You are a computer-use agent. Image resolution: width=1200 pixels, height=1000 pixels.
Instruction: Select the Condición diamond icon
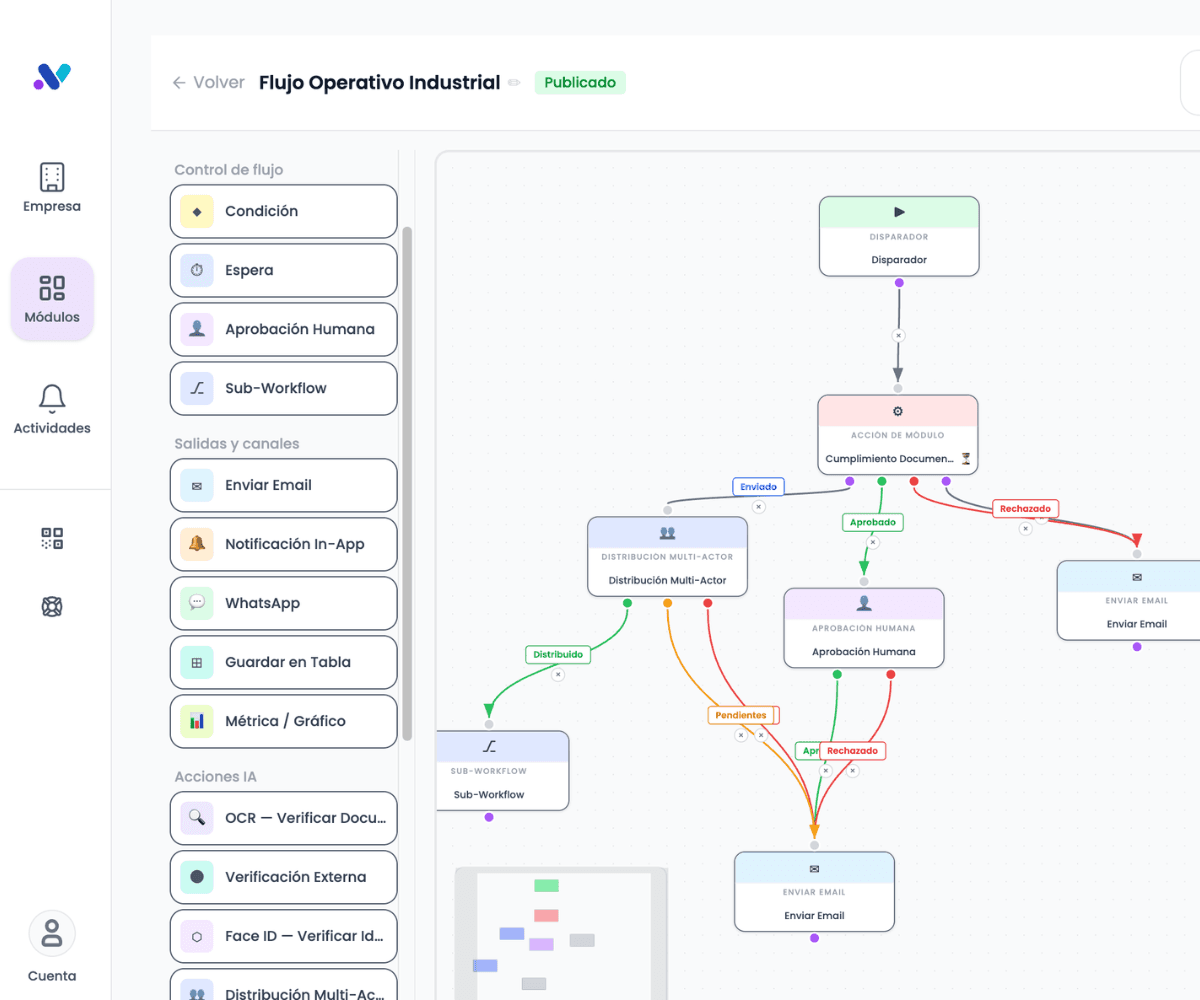click(x=196, y=211)
